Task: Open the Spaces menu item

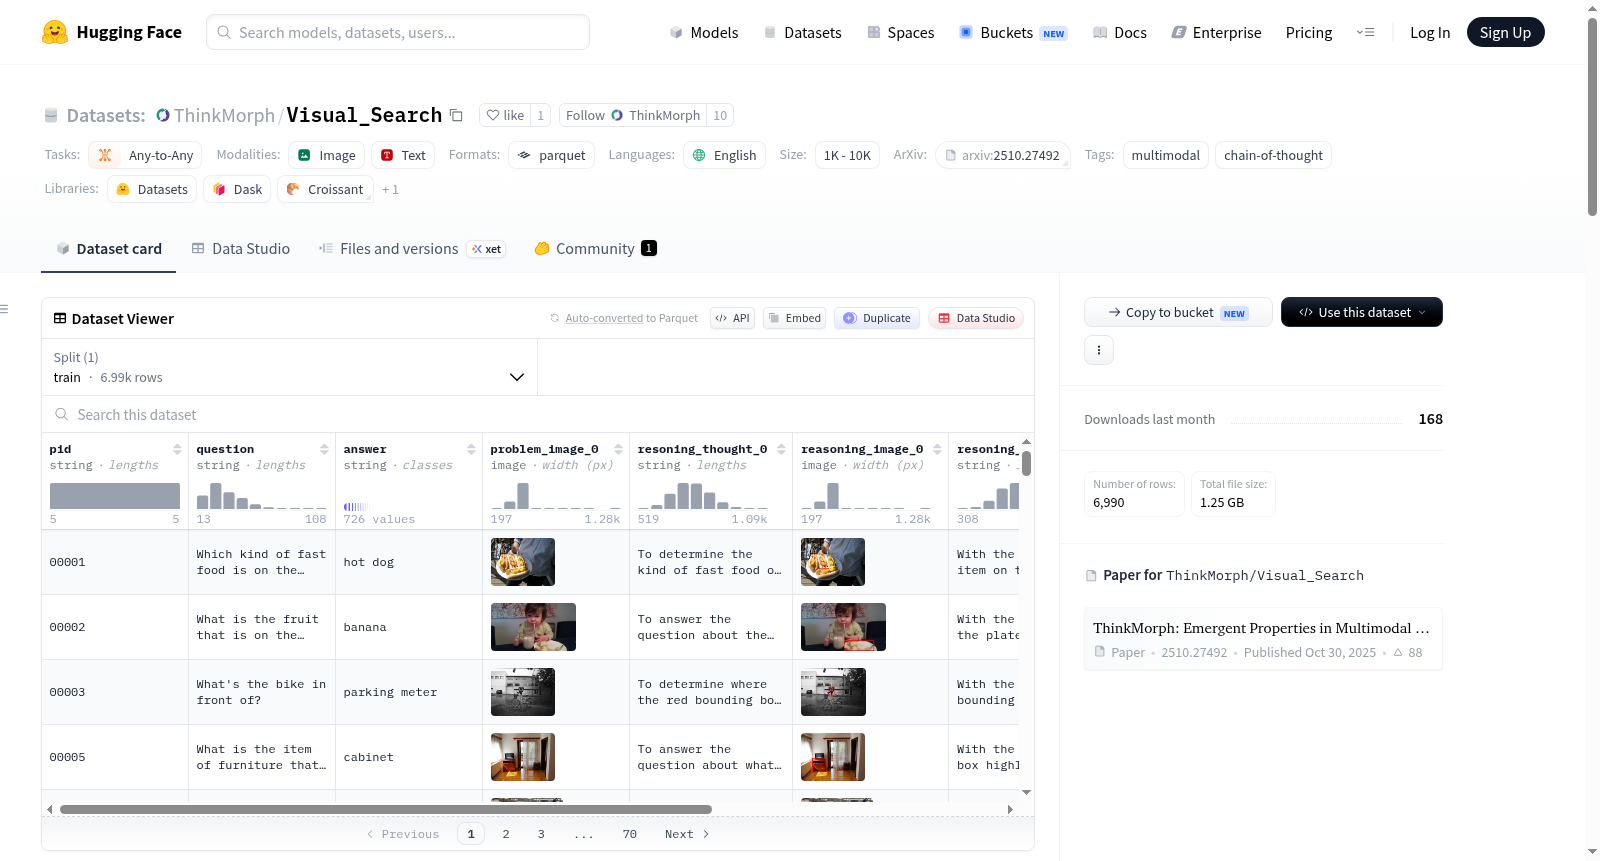Action: (900, 32)
